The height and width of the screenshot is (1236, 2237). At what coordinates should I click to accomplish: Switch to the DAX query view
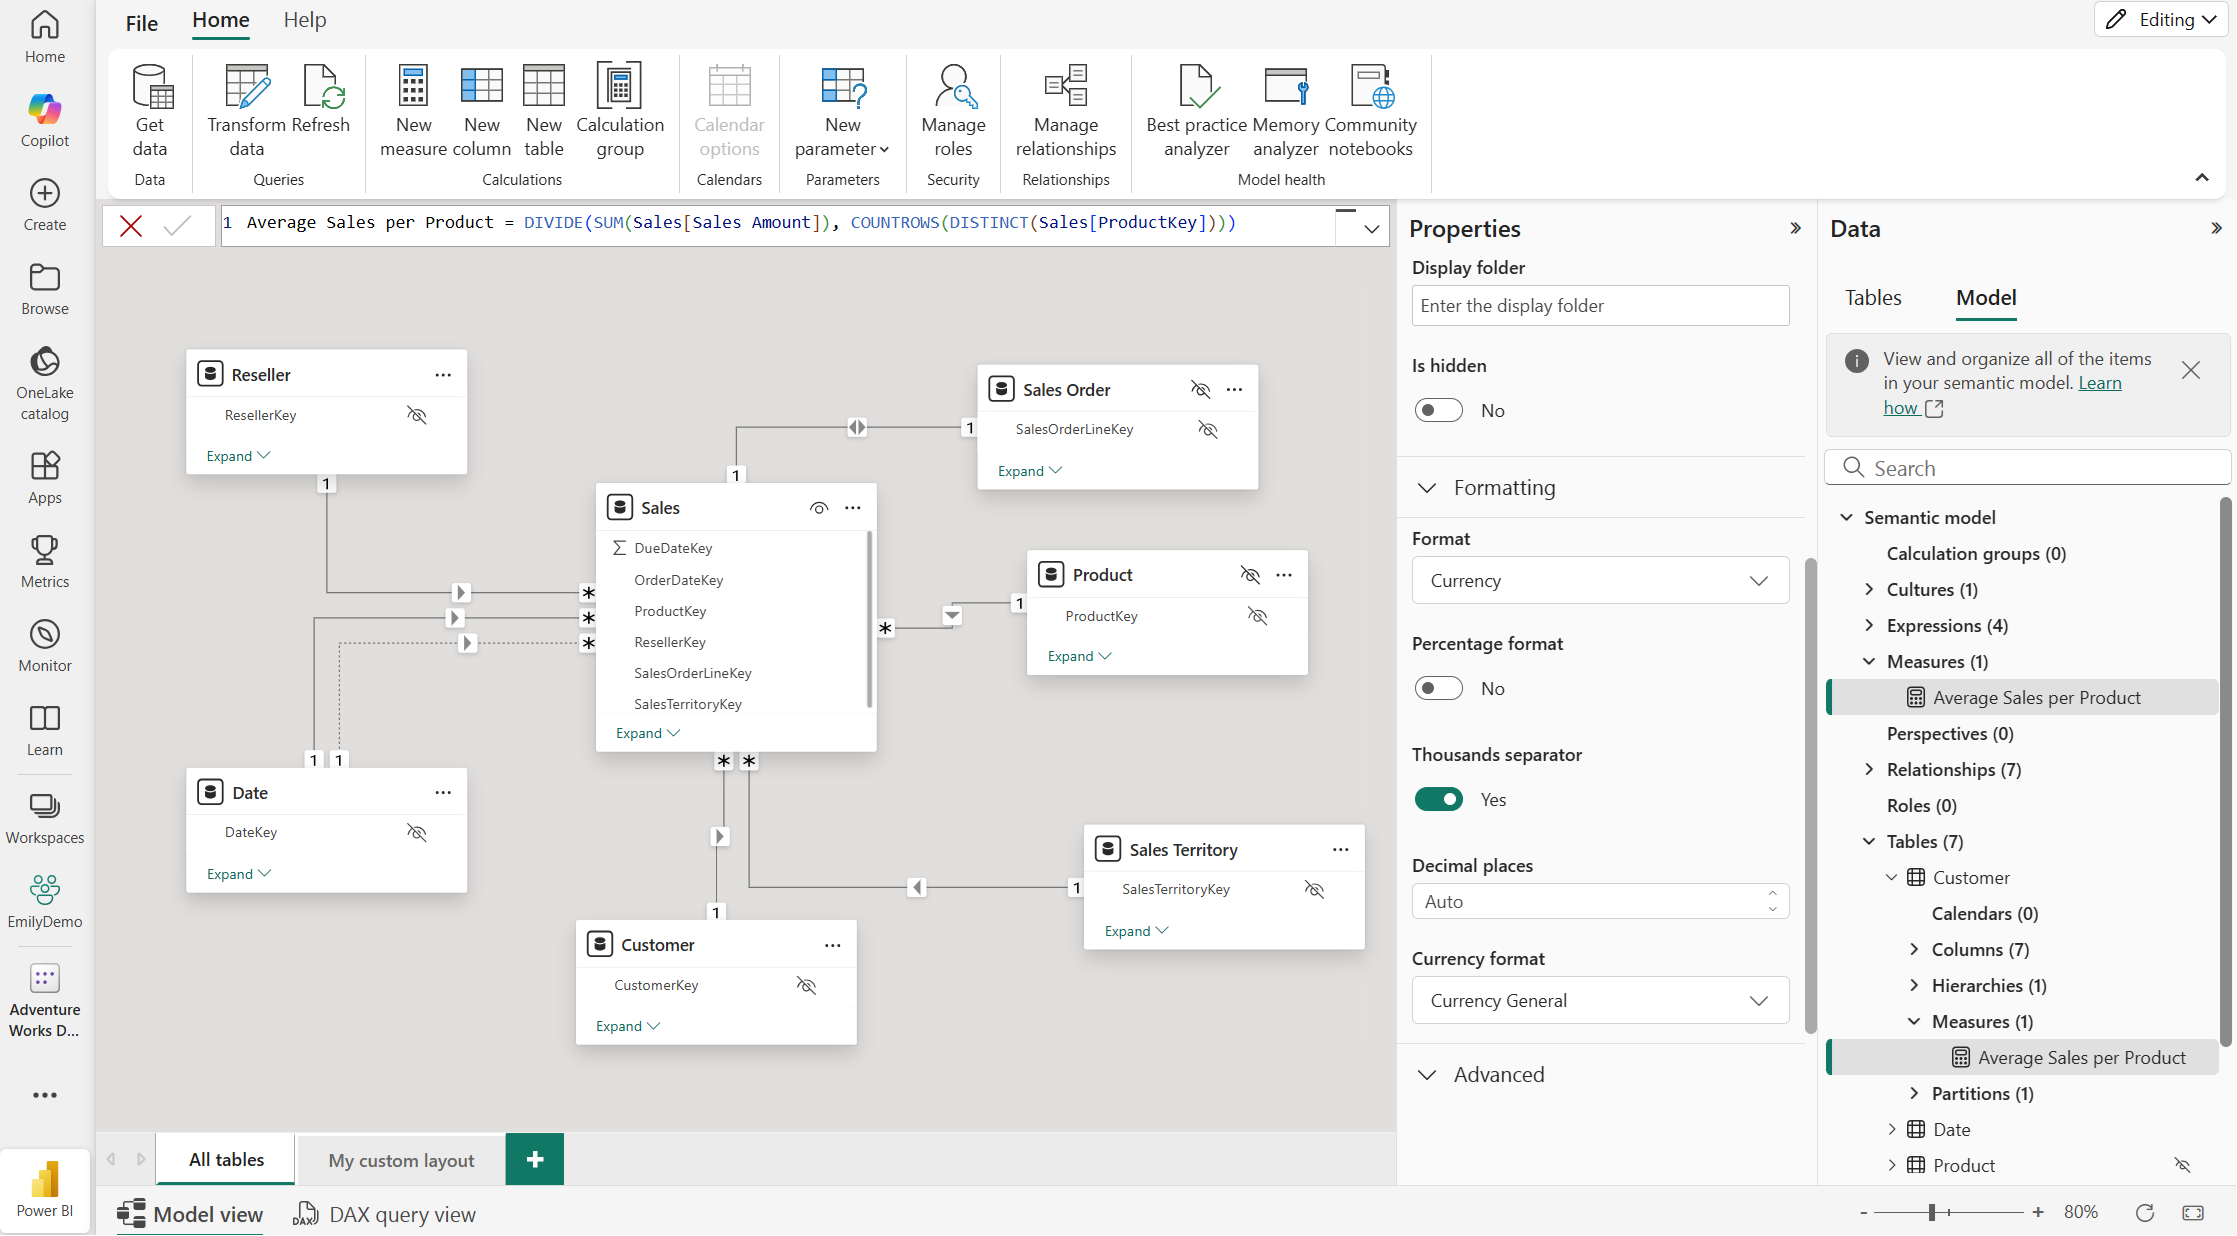pyautogui.click(x=385, y=1214)
